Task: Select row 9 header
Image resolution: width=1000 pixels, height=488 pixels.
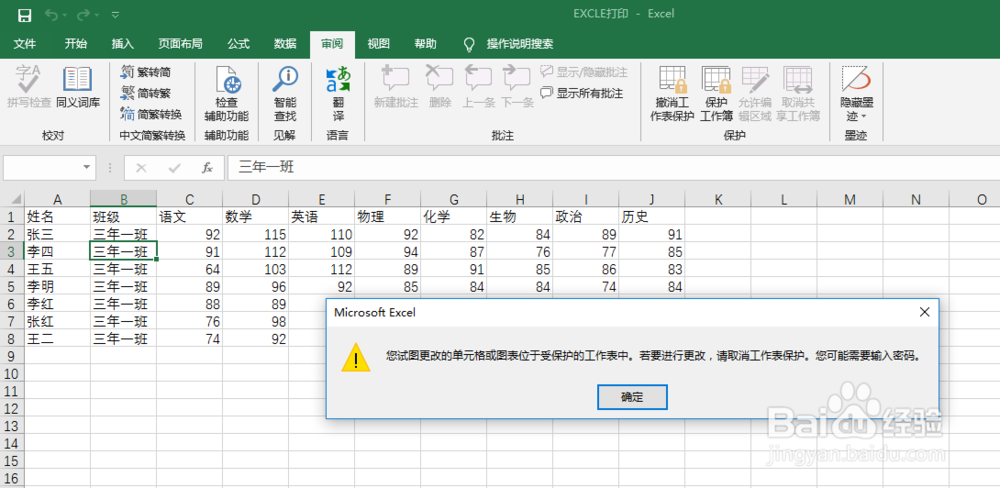Action: coord(12,355)
